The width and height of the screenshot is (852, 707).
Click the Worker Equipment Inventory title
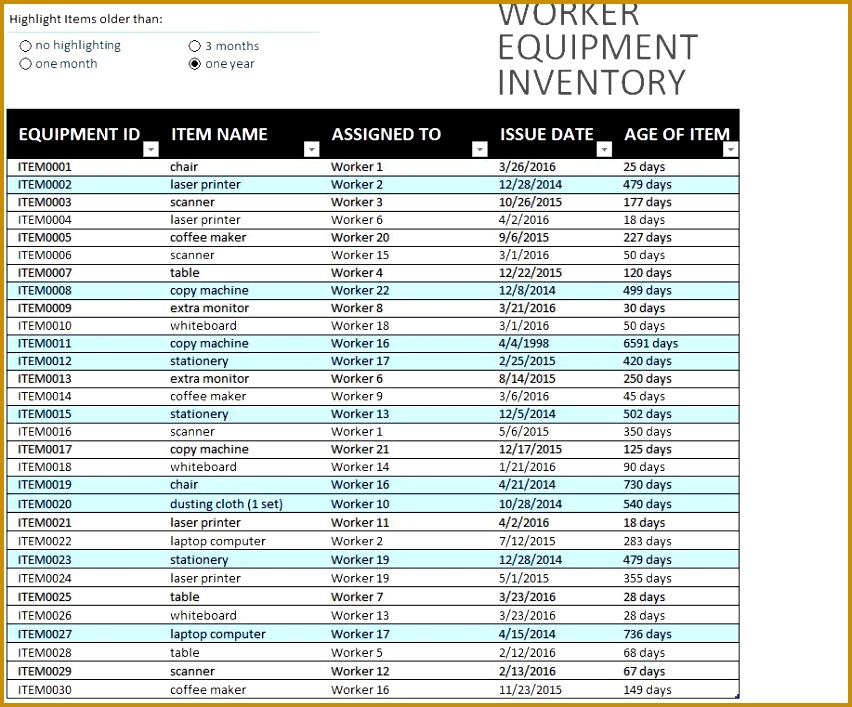click(598, 49)
